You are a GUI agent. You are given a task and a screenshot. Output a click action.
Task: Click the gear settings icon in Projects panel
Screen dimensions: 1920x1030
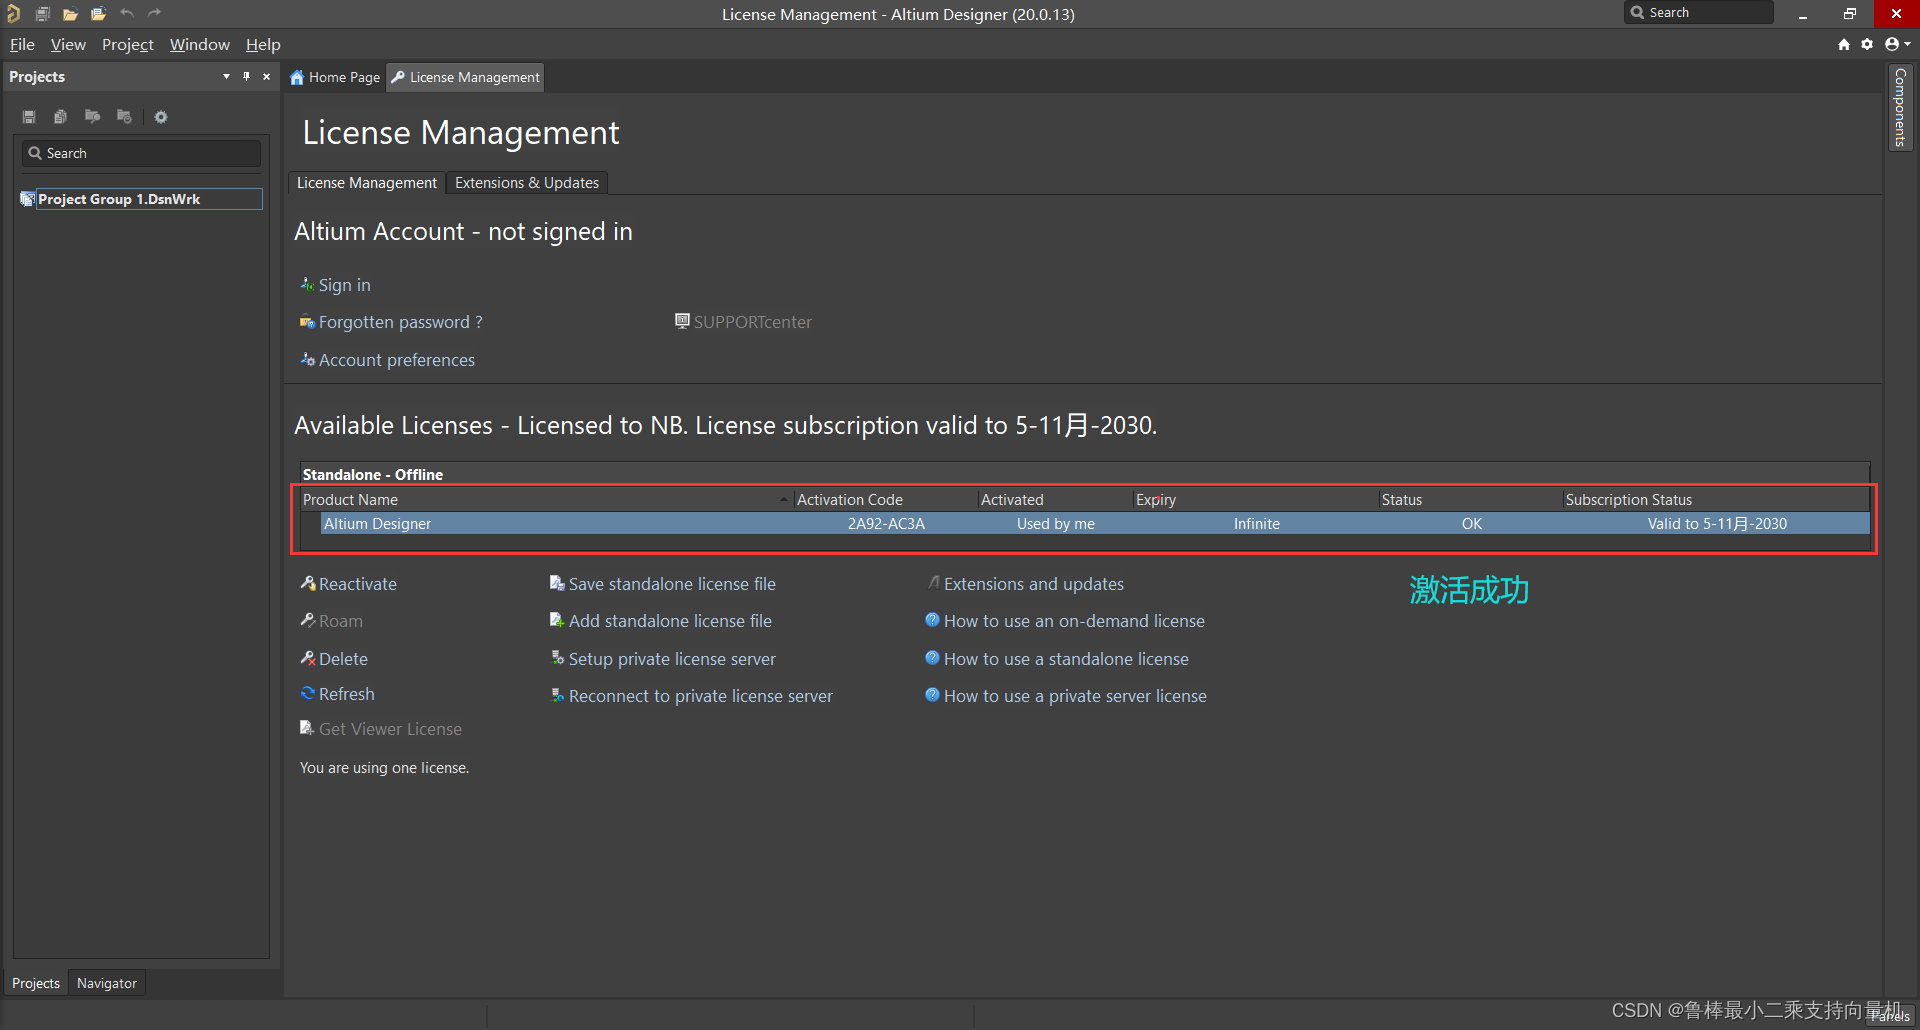161,117
